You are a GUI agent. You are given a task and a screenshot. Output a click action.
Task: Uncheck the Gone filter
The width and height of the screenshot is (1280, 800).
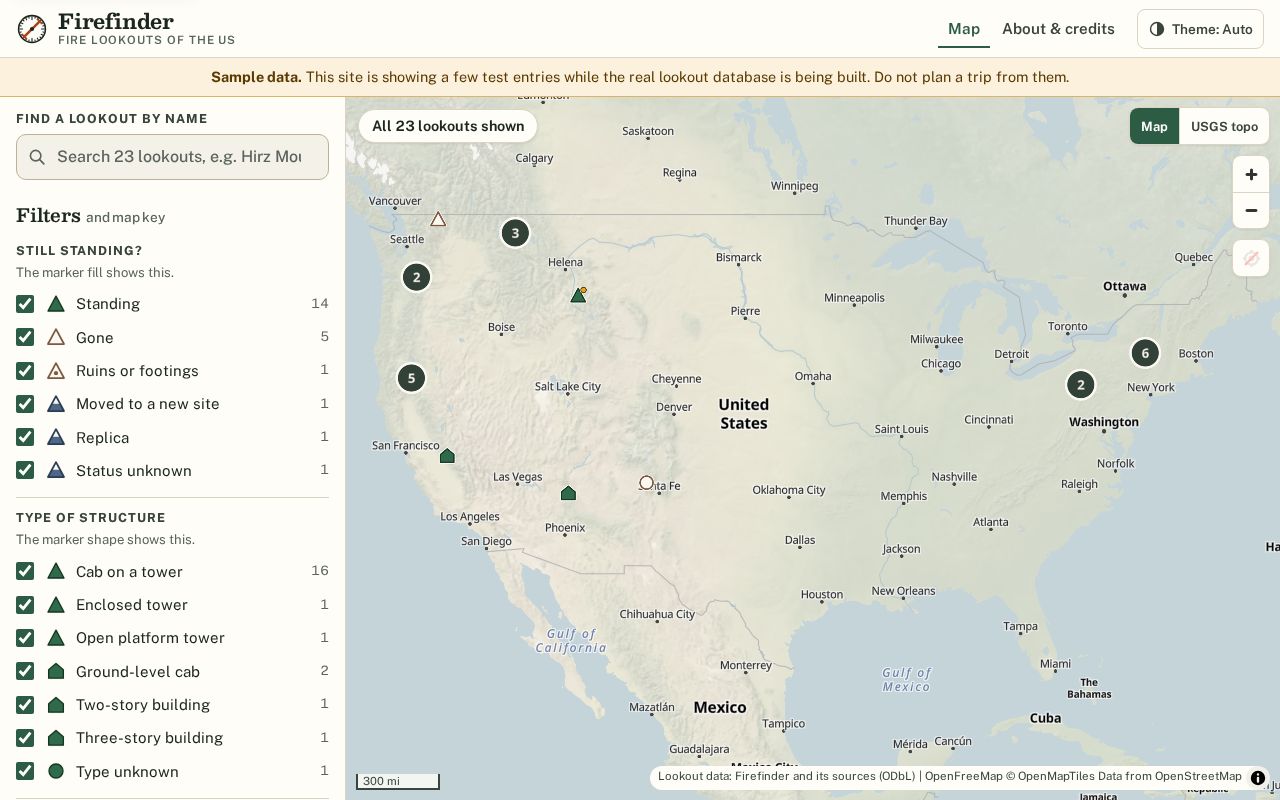pyautogui.click(x=25, y=337)
